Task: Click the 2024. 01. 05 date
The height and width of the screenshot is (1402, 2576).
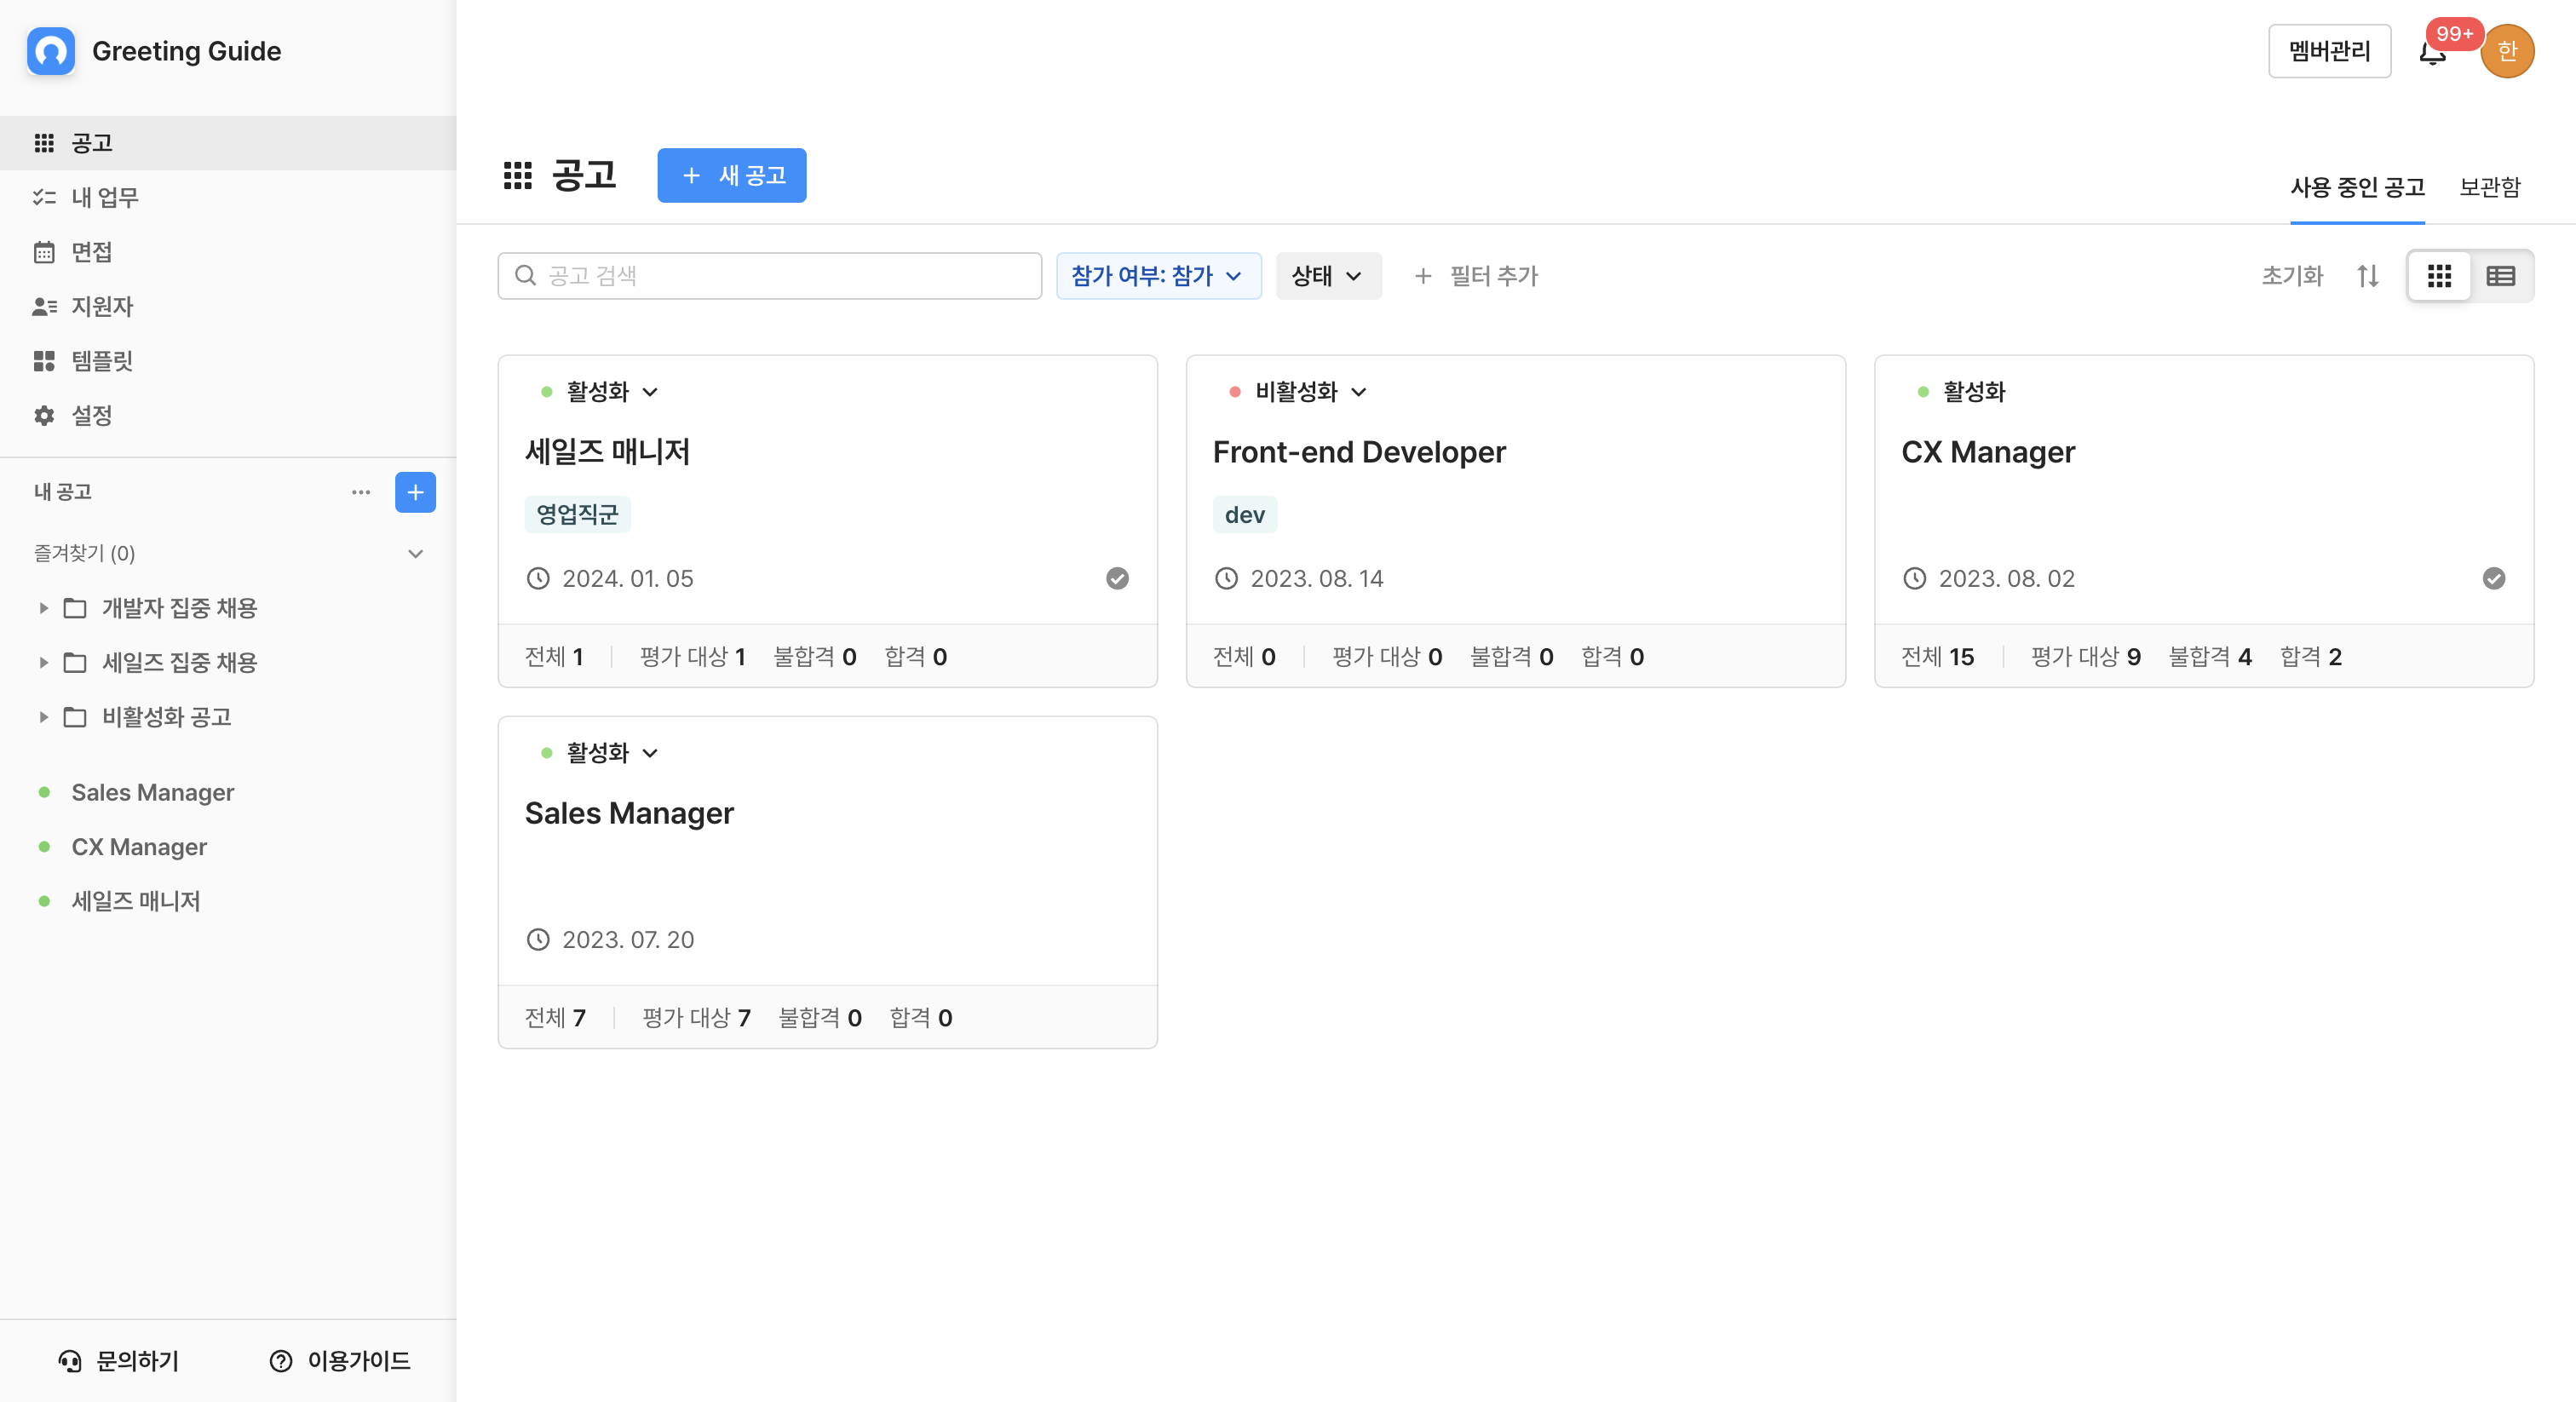Action: [x=627, y=578]
